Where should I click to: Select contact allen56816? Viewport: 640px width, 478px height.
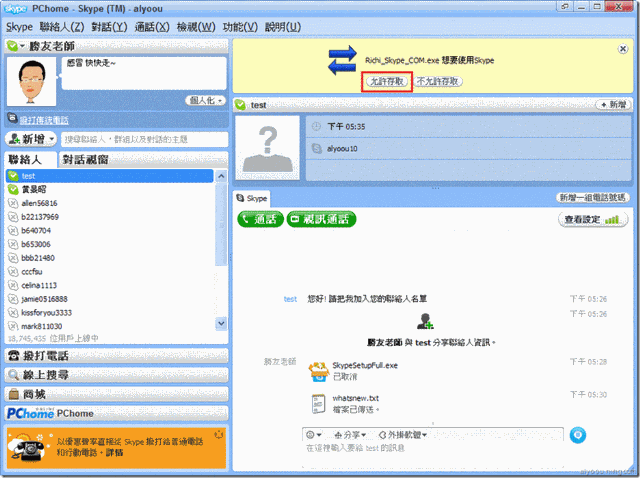pyautogui.click(x=109, y=203)
